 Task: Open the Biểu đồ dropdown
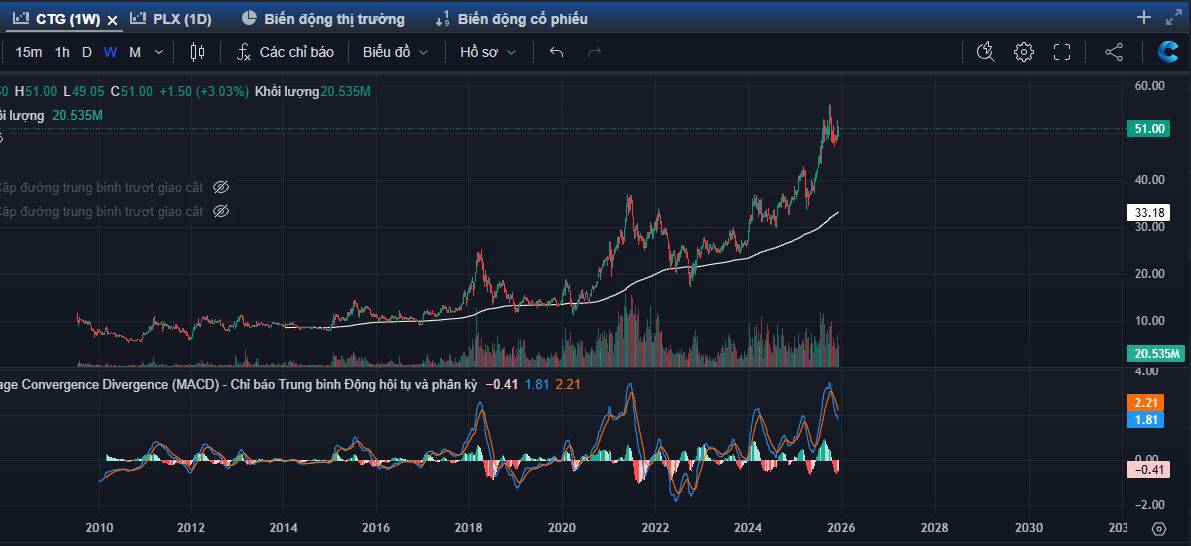coord(395,52)
